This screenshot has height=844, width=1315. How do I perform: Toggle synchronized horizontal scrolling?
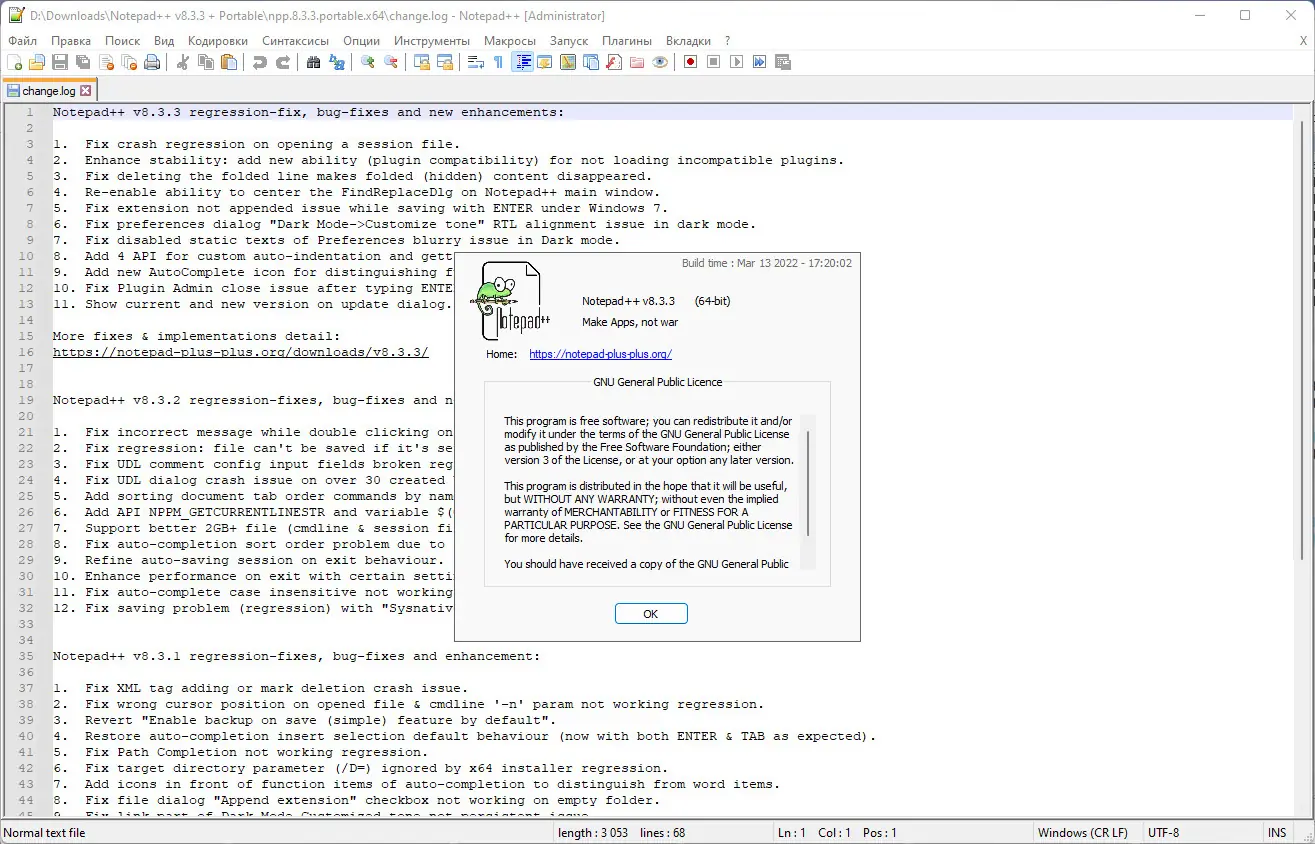click(445, 62)
